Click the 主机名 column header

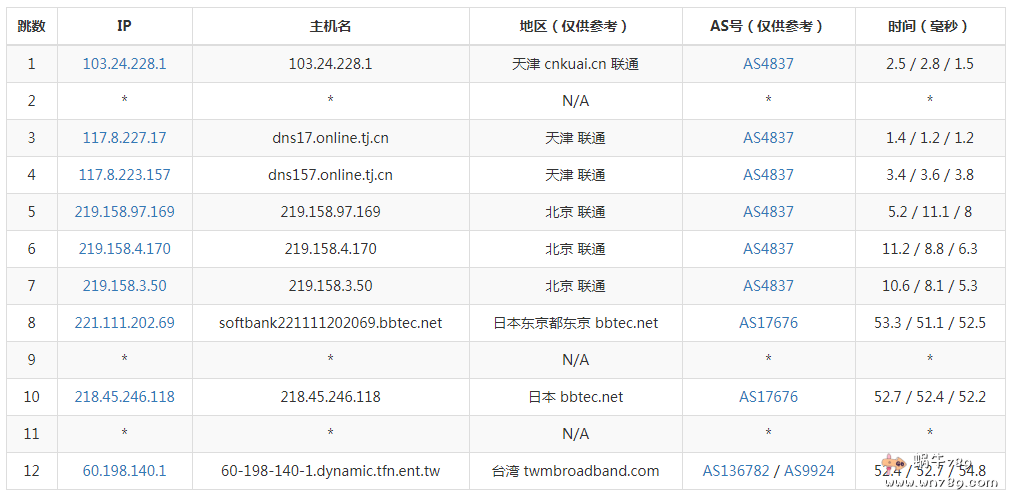click(330, 27)
